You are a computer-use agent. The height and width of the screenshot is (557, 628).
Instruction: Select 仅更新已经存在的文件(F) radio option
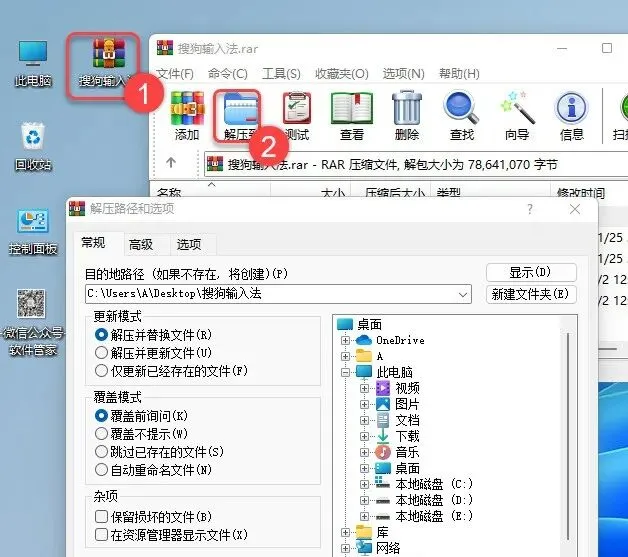tap(171, 371)
